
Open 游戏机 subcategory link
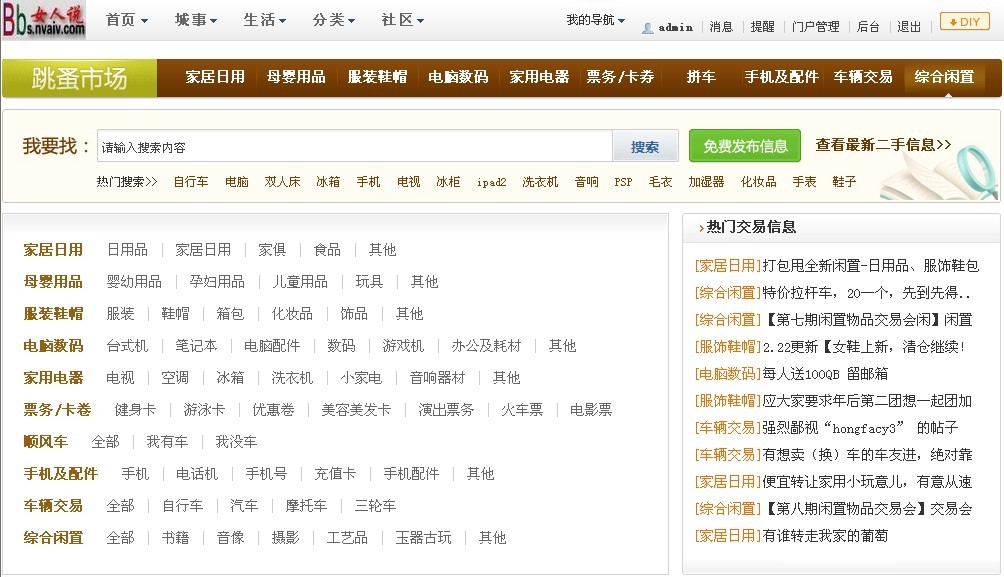(x=403, y=346)
